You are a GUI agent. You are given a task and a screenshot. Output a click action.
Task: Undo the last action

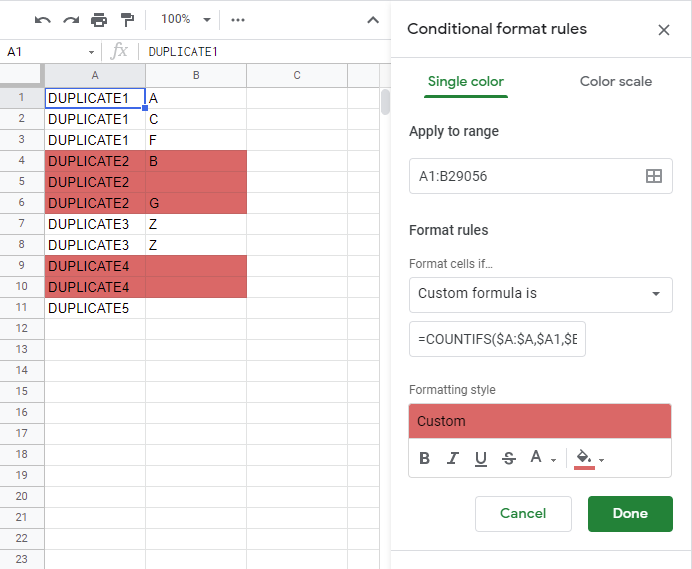42,20
